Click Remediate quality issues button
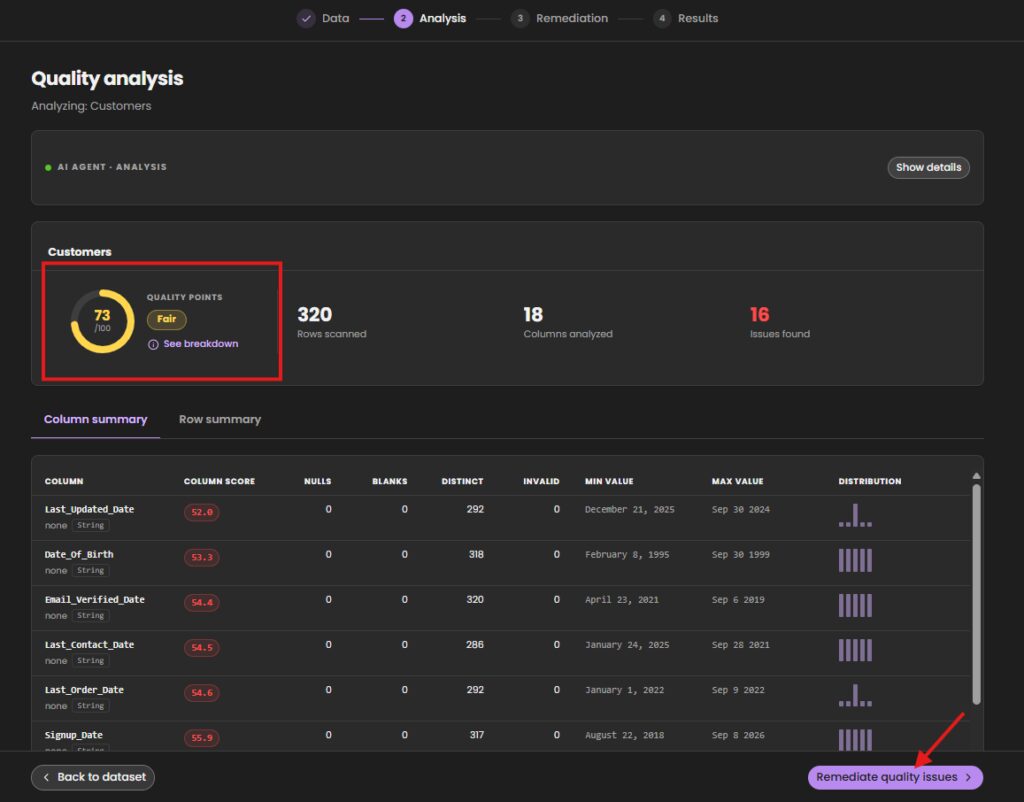 click(x=895, y=777)
